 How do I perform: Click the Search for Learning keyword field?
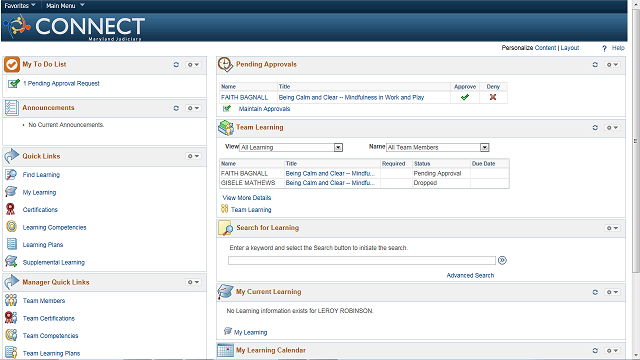[x=362, y=260]
